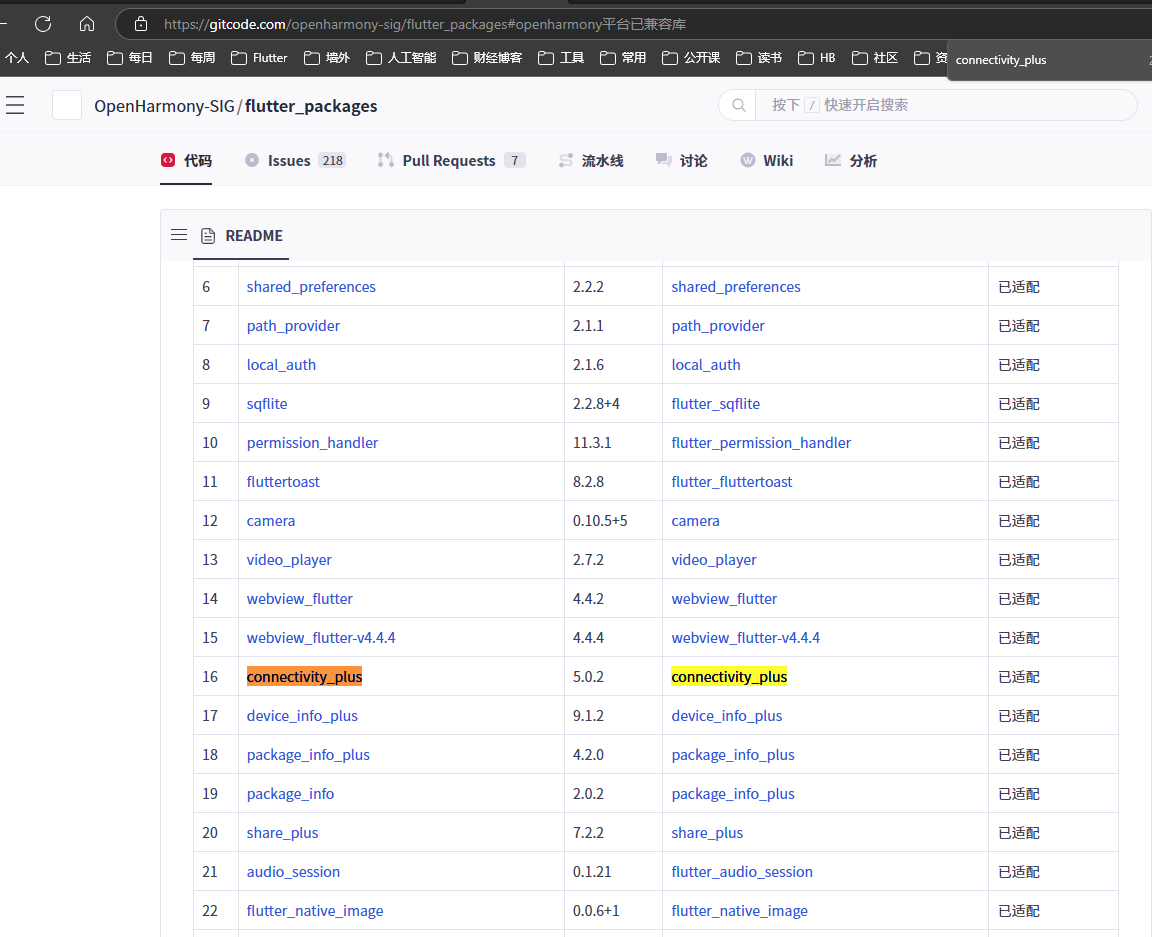Toggle README outline list icon
Viewport: 1152px width, 937px height.
179,235
